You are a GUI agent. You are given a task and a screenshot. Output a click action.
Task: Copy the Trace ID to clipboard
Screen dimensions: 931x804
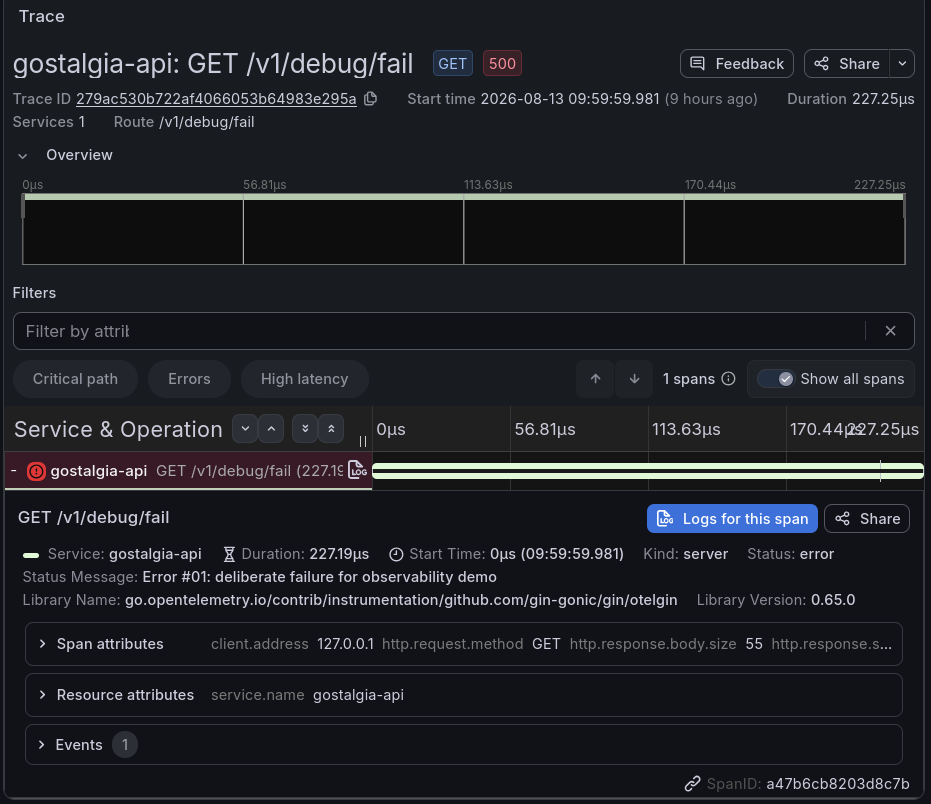tap(370, 99)
